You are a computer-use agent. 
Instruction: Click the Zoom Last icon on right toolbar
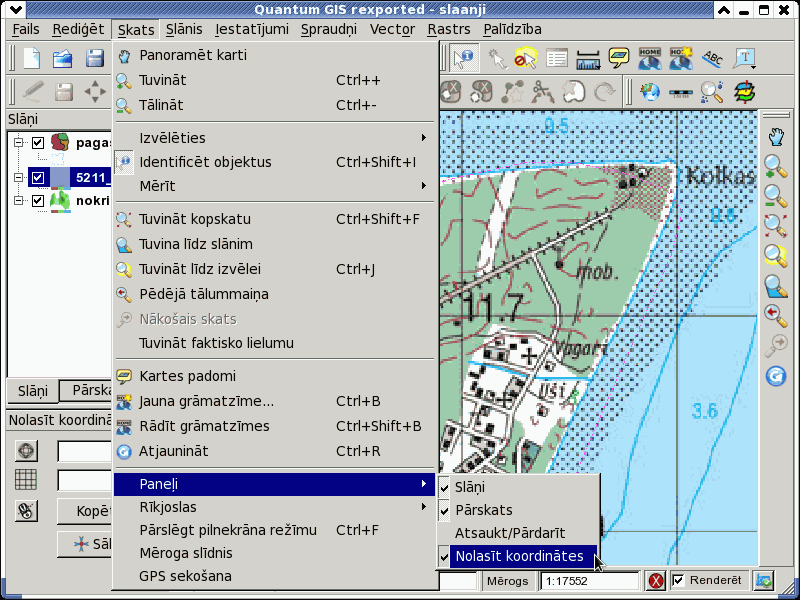776,315
